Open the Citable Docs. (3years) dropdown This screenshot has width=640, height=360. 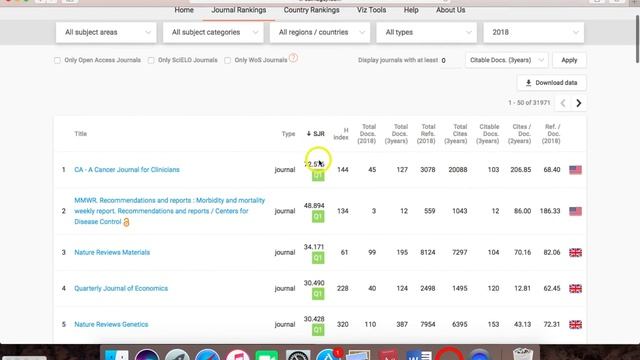click(x=507, y=60)
